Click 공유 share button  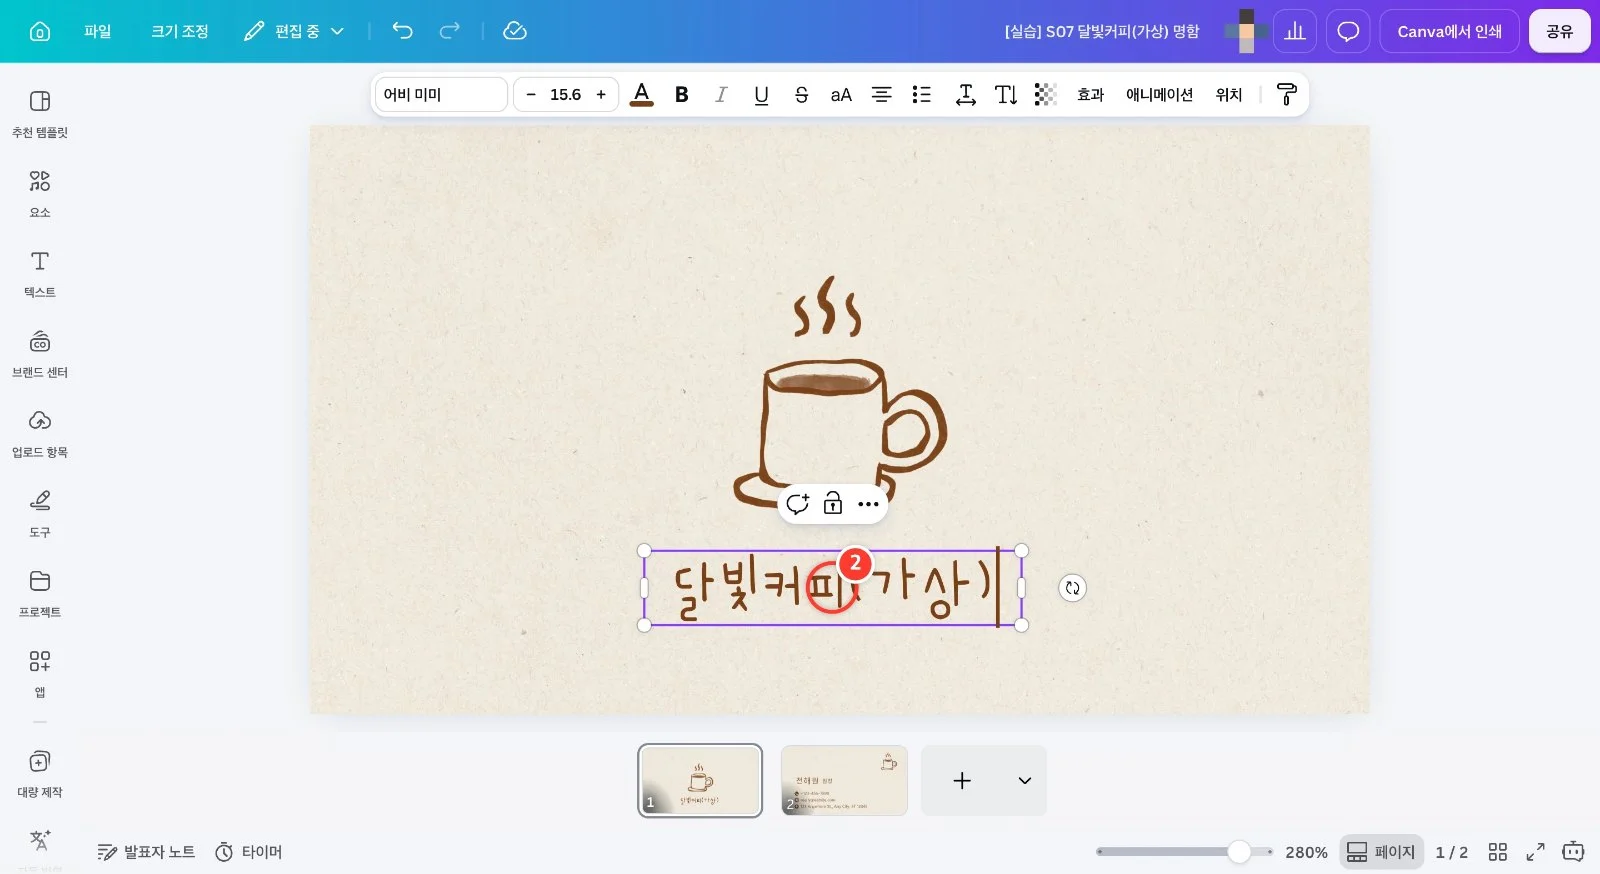[1560, 31]
